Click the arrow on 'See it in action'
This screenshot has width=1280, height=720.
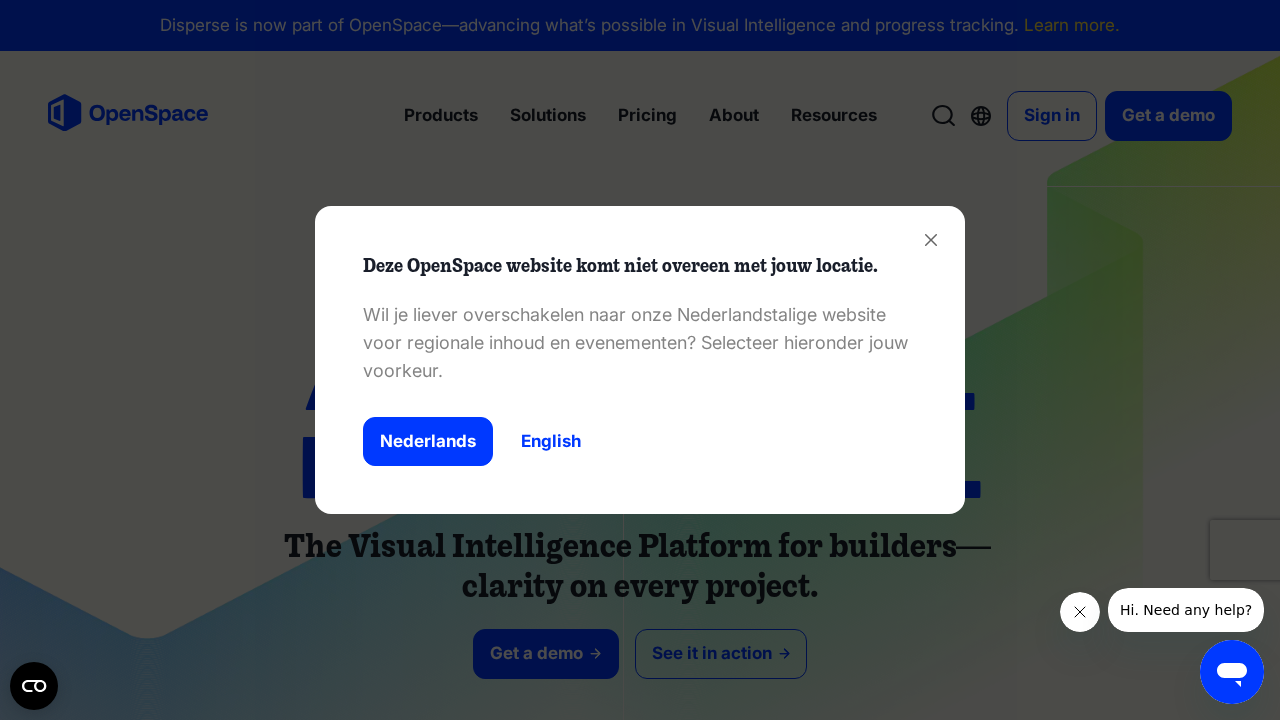click(x=782, y=653)
